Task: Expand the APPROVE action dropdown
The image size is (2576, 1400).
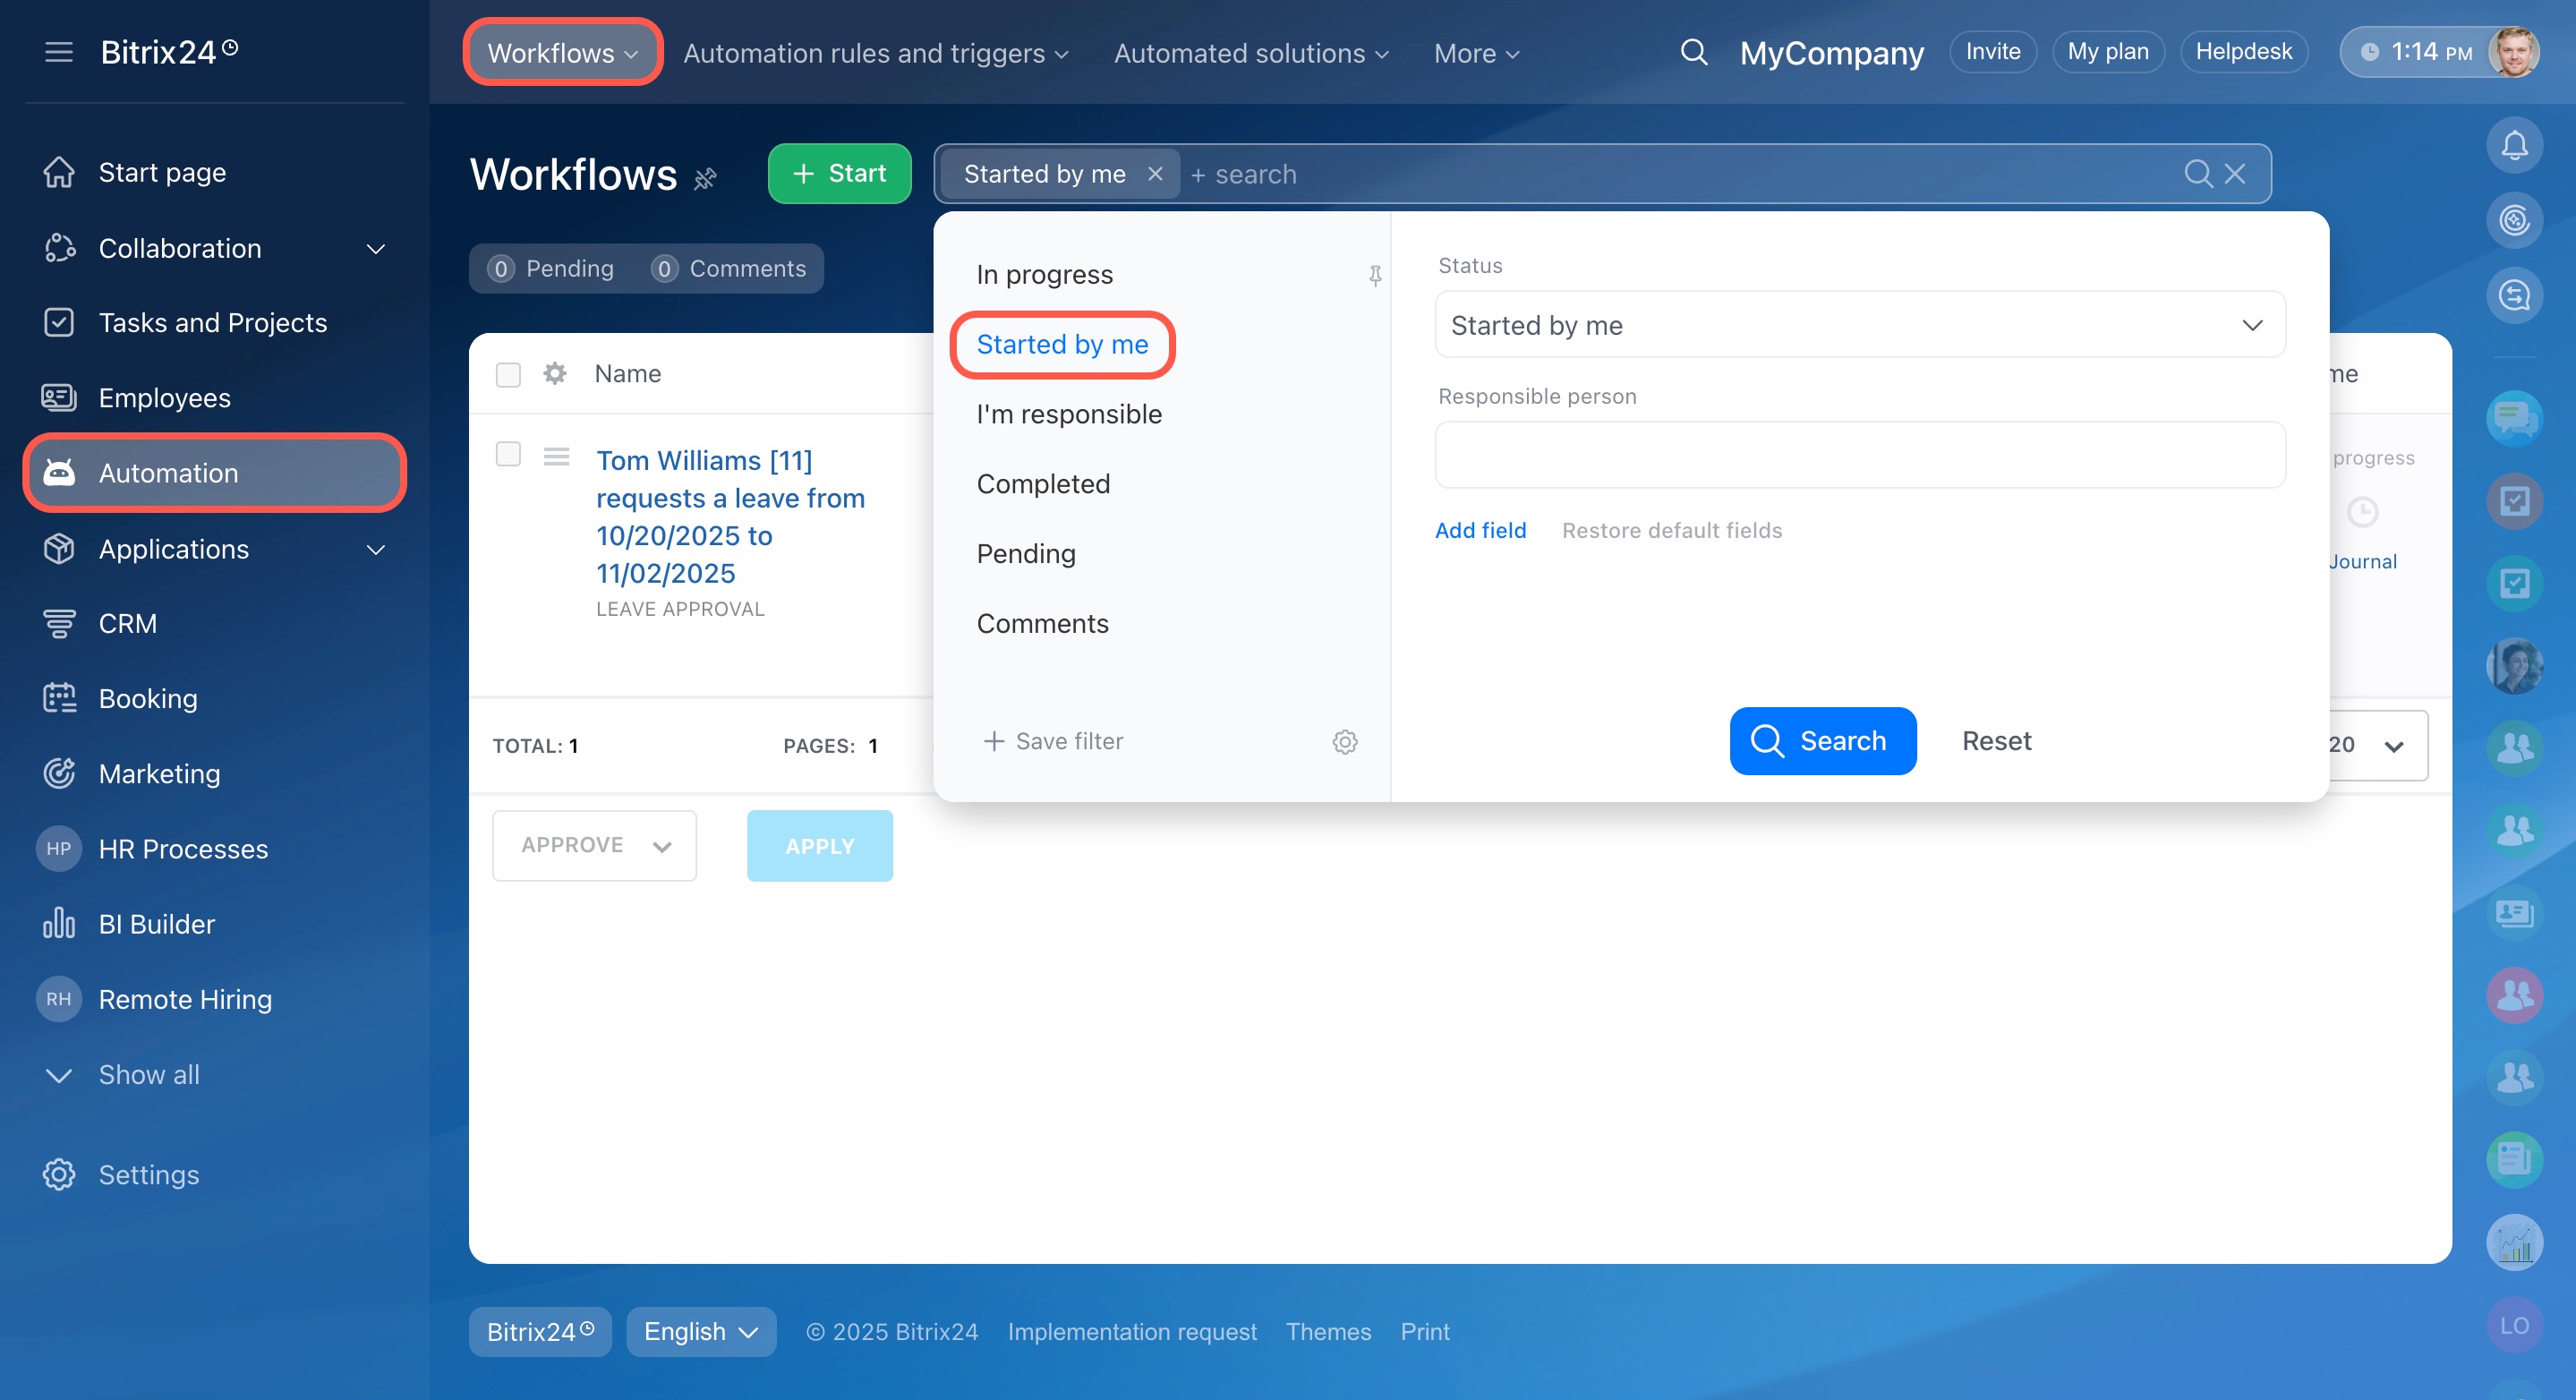Action: [x=594, y=845]
